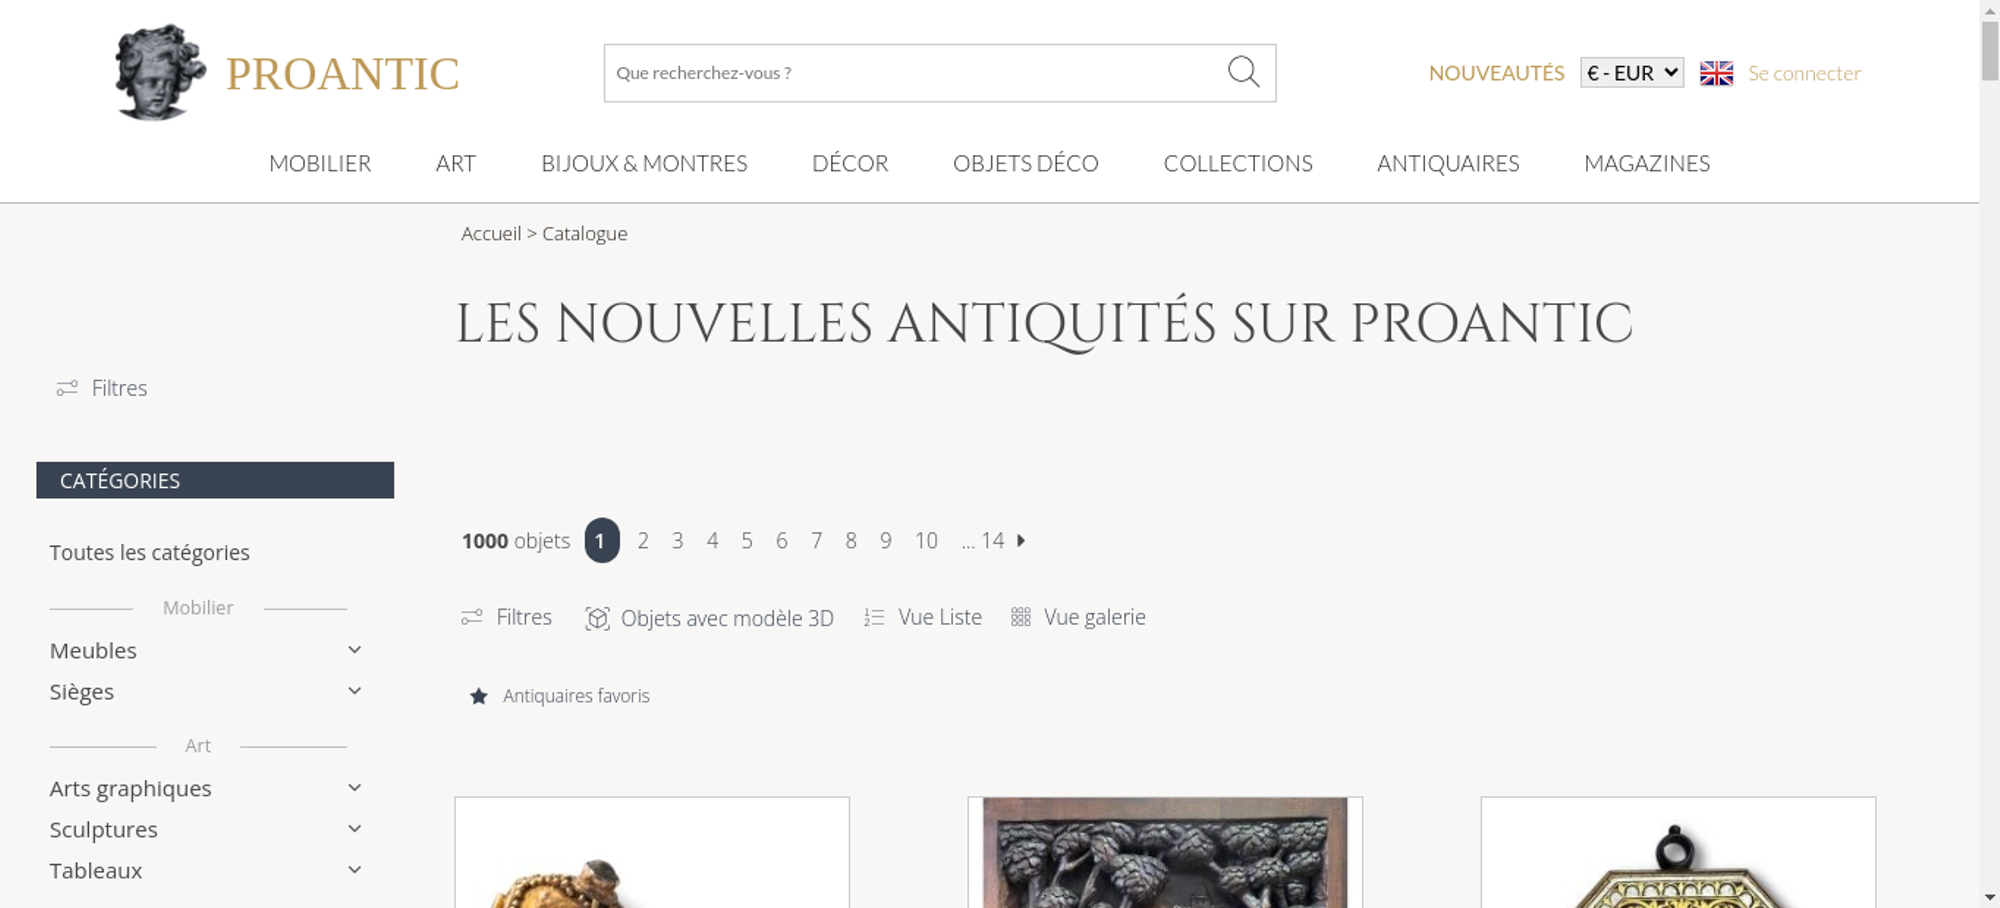
Task: Expand the Tableaux category
Action: tap(354, 870)
